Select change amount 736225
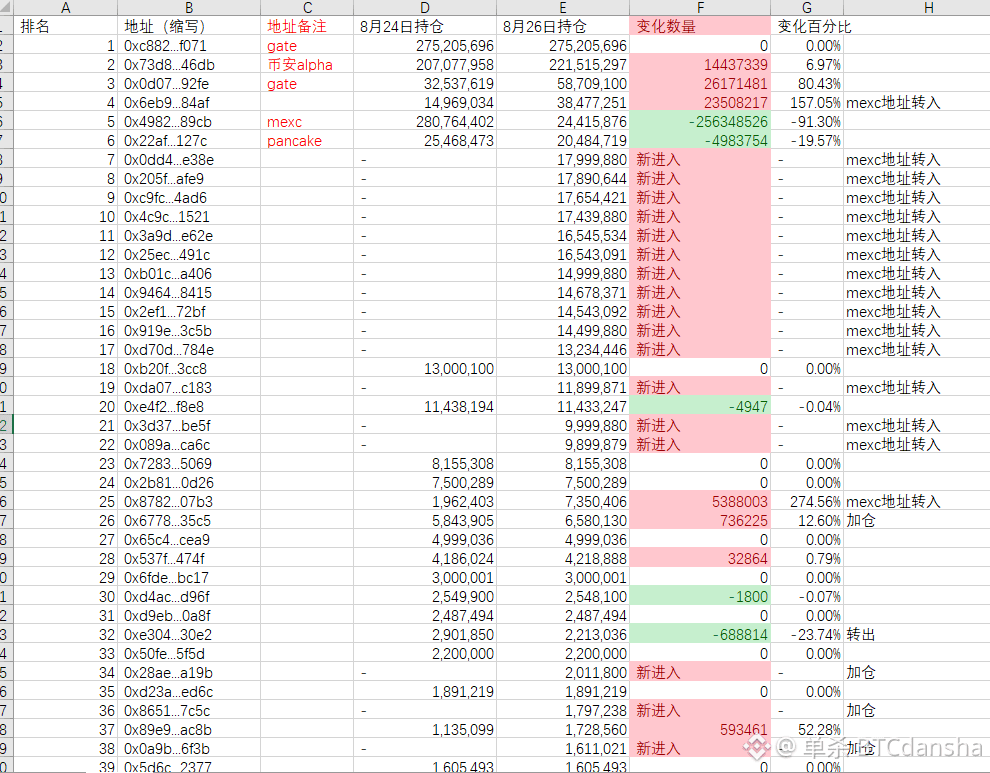The height and width of the screenshot is (773, 990). [700, 520]
